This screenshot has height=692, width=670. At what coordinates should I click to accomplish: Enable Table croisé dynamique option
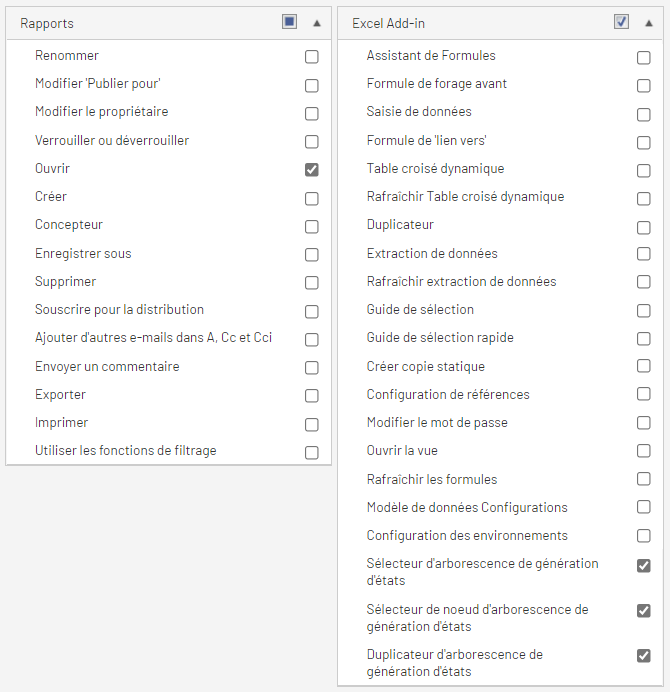pos(644,170)
